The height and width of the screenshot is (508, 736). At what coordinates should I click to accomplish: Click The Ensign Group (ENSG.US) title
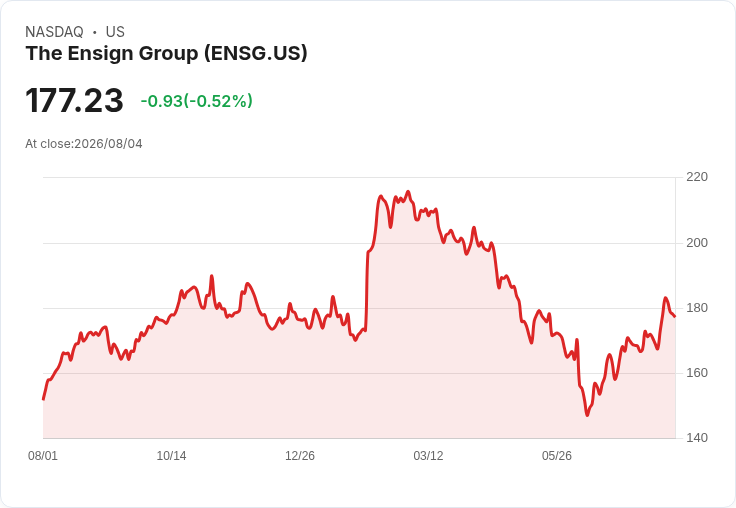click(x=166, y=53)
